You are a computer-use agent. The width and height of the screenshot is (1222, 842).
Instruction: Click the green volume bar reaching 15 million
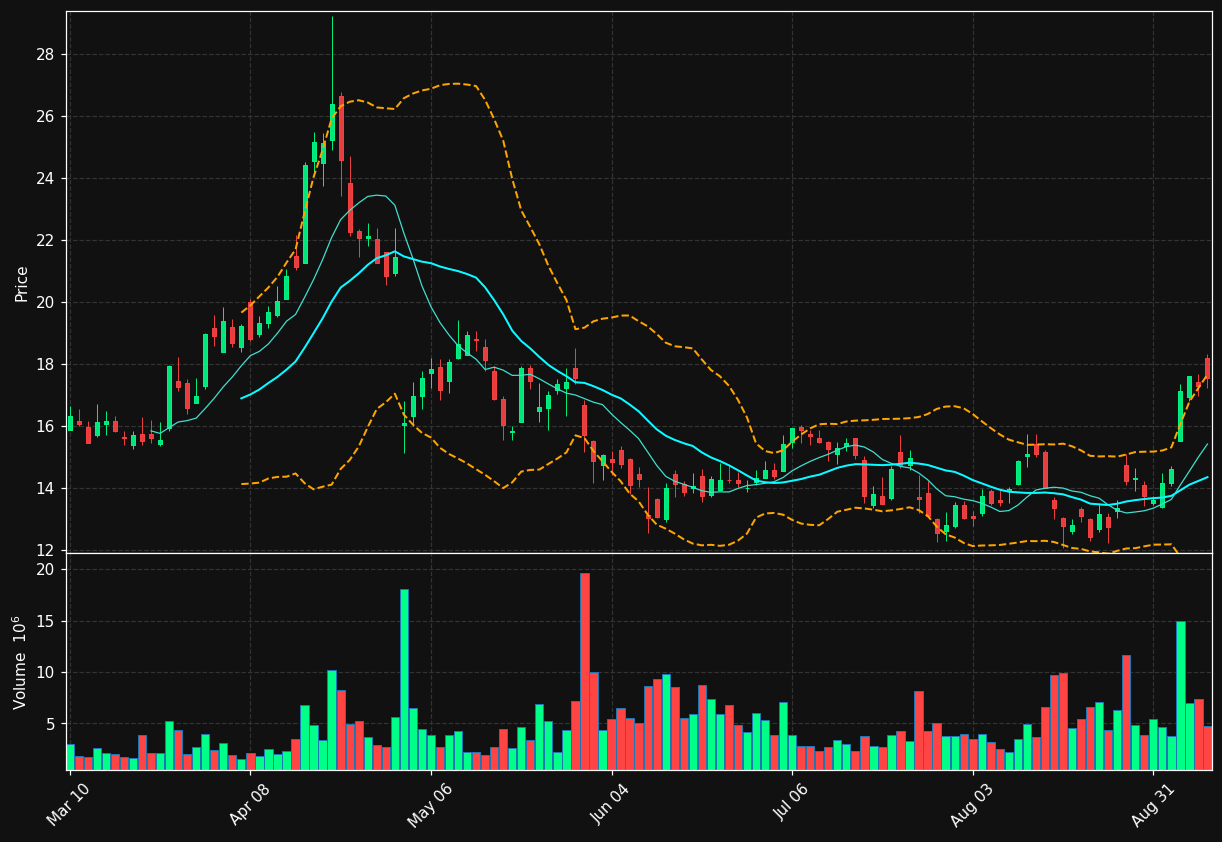(1181, 695)
